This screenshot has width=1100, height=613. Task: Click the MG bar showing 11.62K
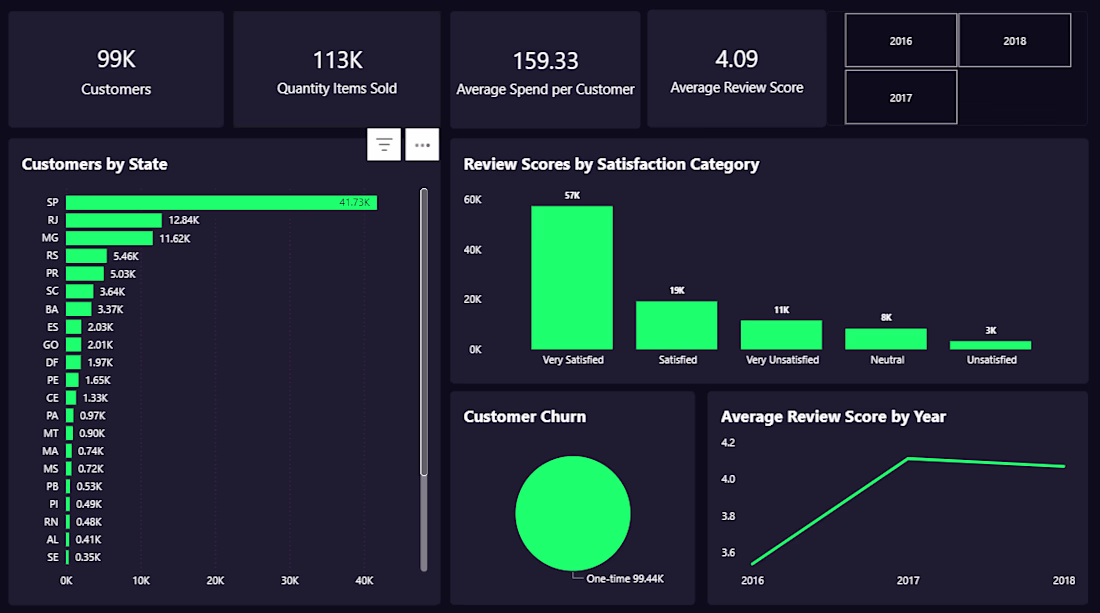(109, 238)
